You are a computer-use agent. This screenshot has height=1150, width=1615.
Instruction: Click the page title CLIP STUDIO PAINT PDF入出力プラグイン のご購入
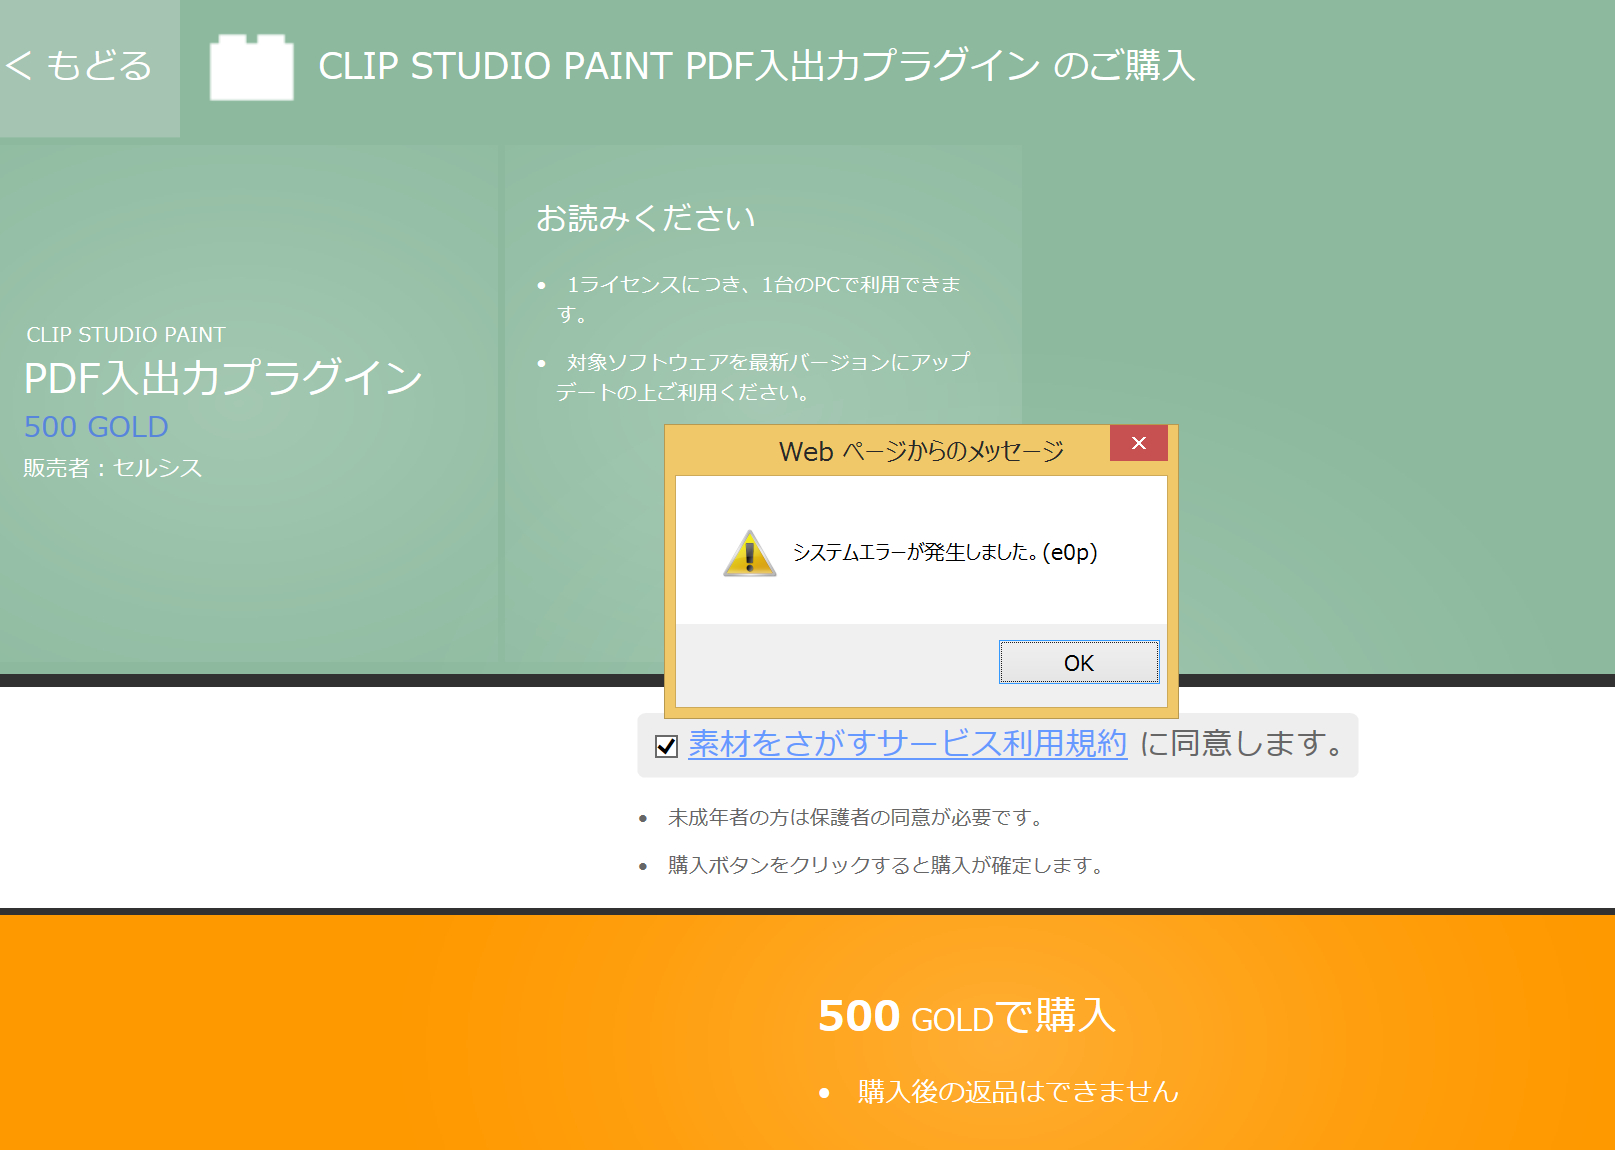pyautogui.click(x=757, y=66)
